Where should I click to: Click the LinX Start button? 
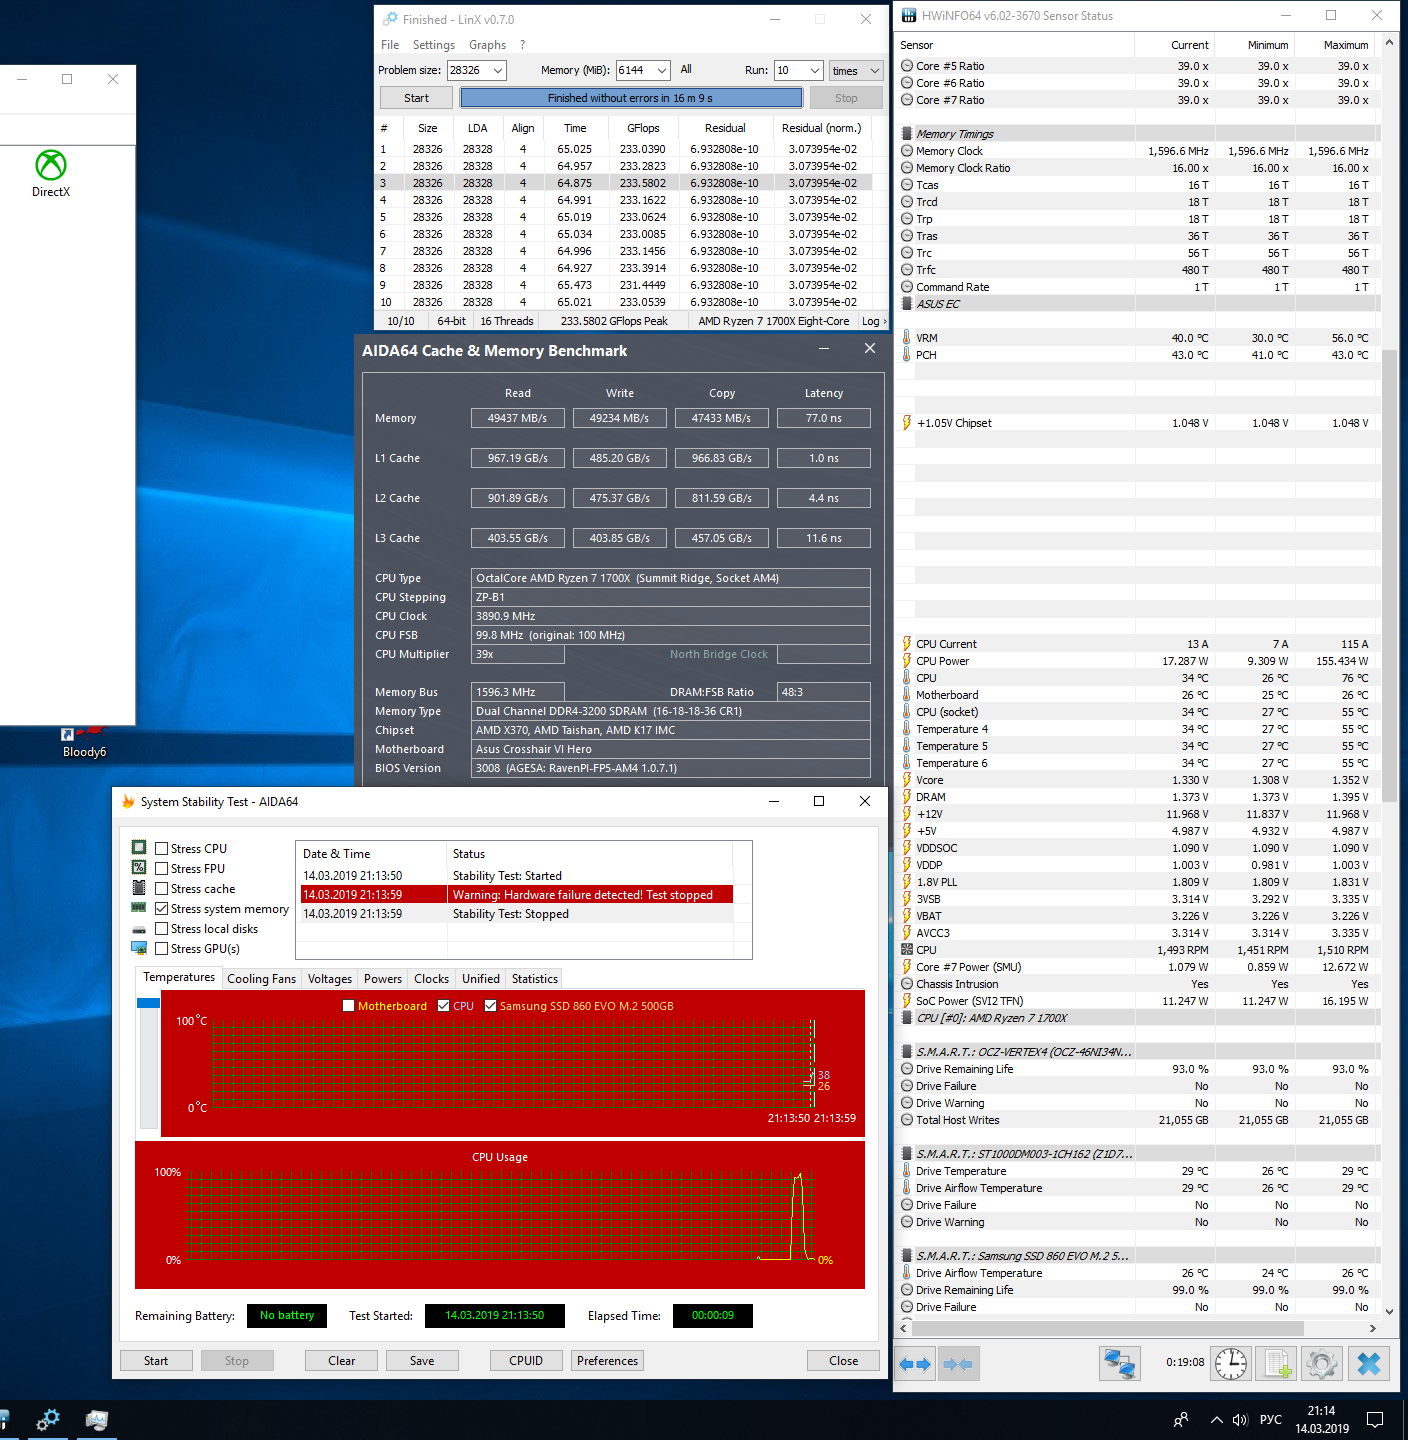click(416, 98)
